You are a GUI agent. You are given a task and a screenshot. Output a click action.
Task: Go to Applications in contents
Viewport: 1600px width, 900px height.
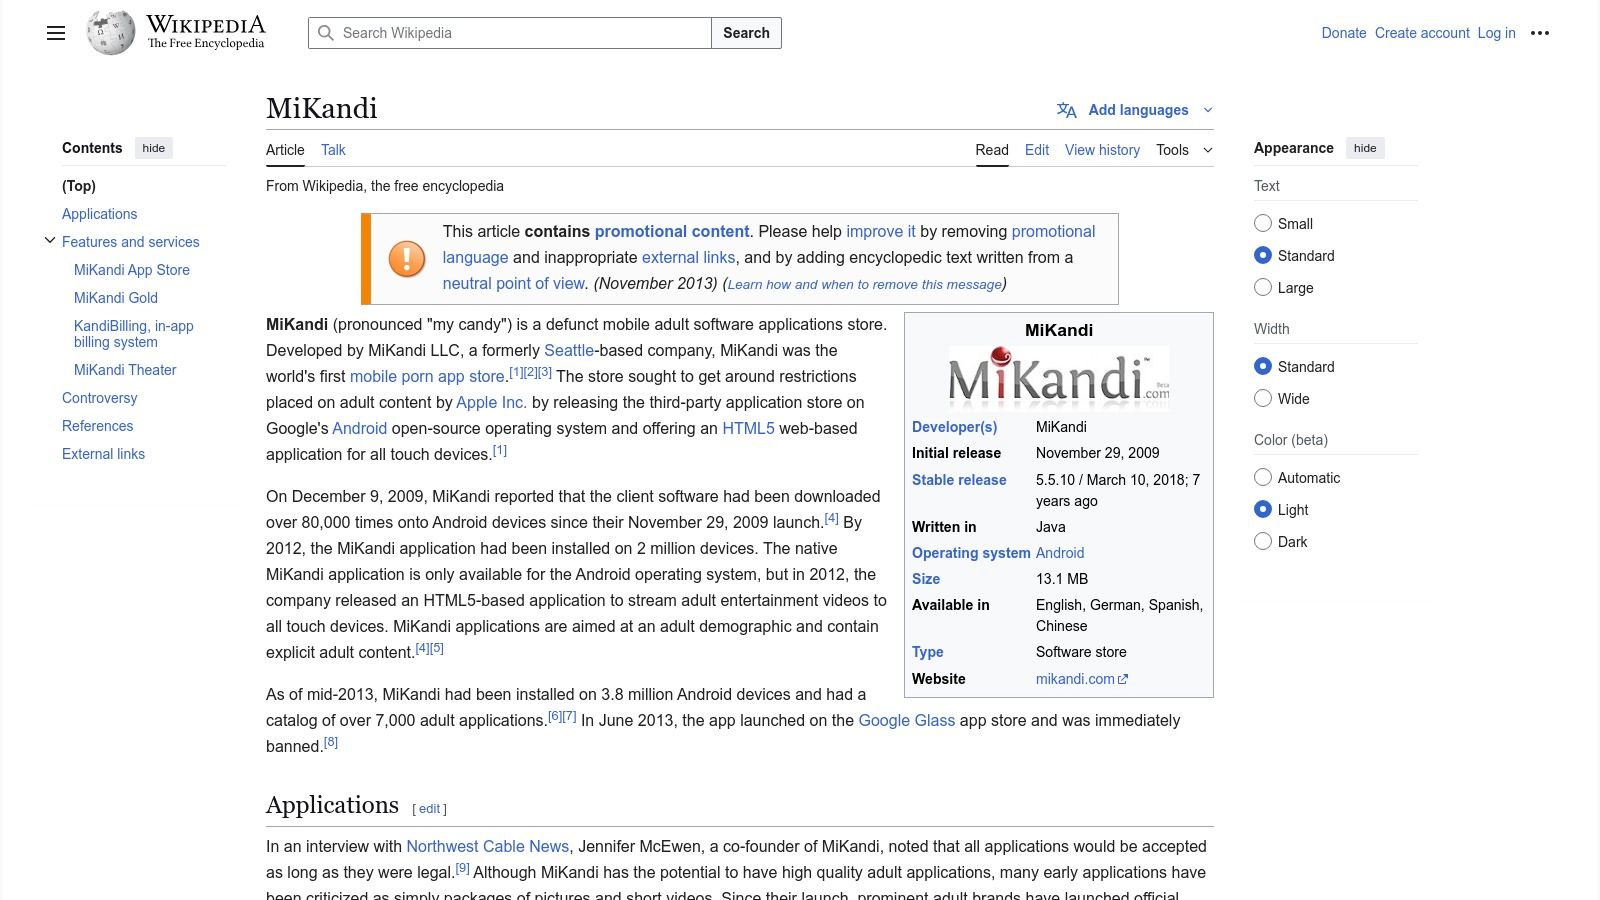point(99,214)
